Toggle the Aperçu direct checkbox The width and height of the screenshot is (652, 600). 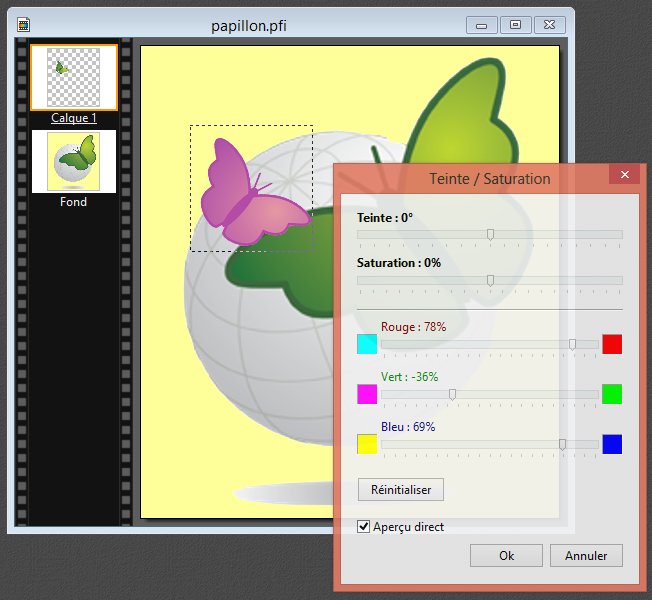[x=364, y=527]
